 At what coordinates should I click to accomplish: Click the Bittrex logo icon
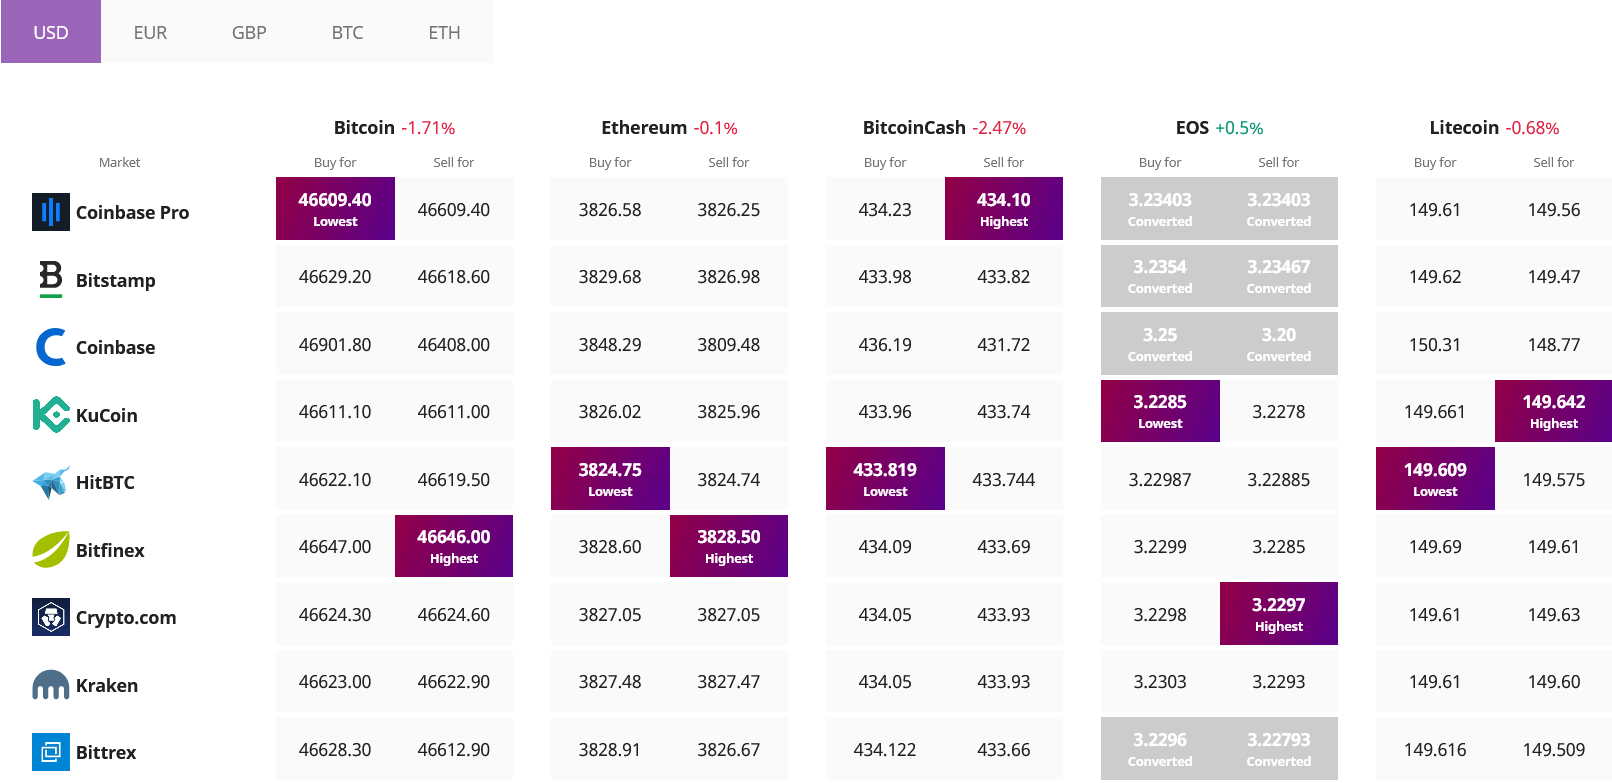coord(51,752)
